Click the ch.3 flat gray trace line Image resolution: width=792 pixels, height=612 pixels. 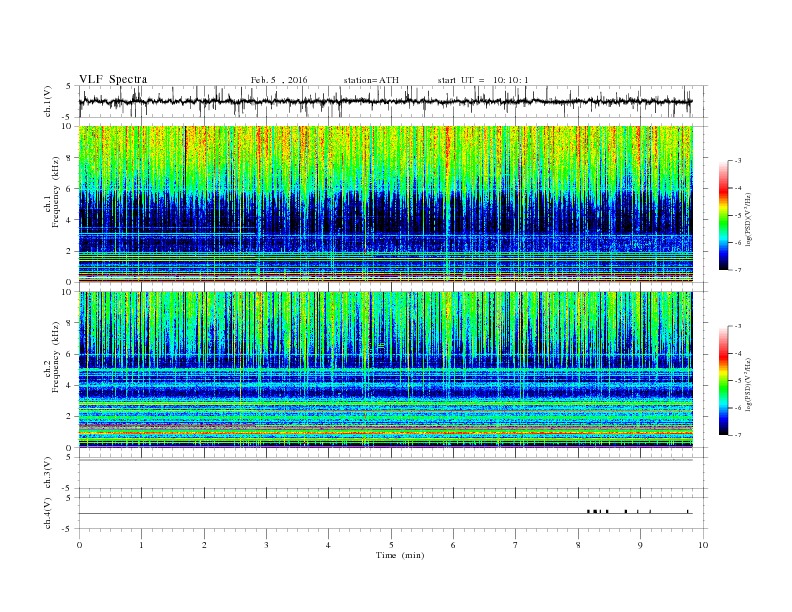tap(386, 460)
